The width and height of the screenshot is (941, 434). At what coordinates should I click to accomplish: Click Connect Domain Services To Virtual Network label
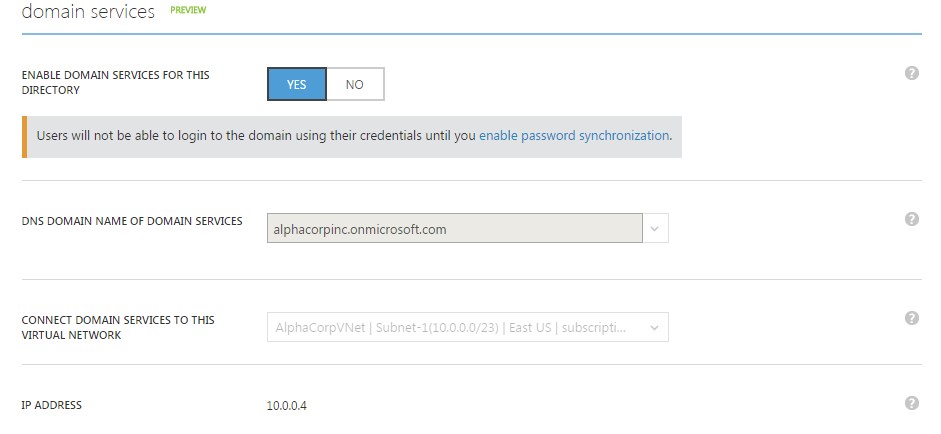pyautogui.click(x=118, y=328)
